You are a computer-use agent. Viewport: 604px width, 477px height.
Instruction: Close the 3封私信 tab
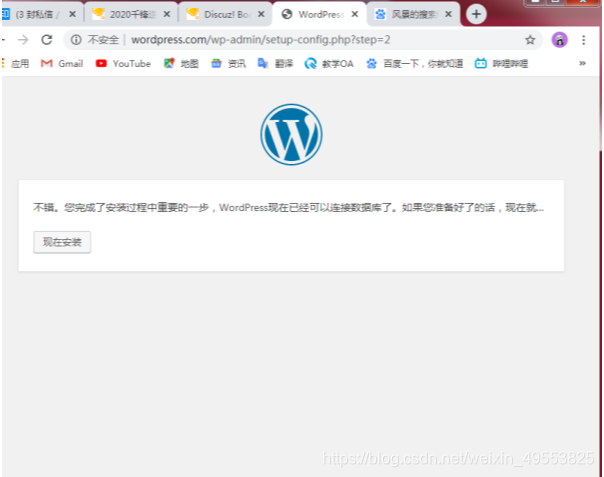[72, 14]
